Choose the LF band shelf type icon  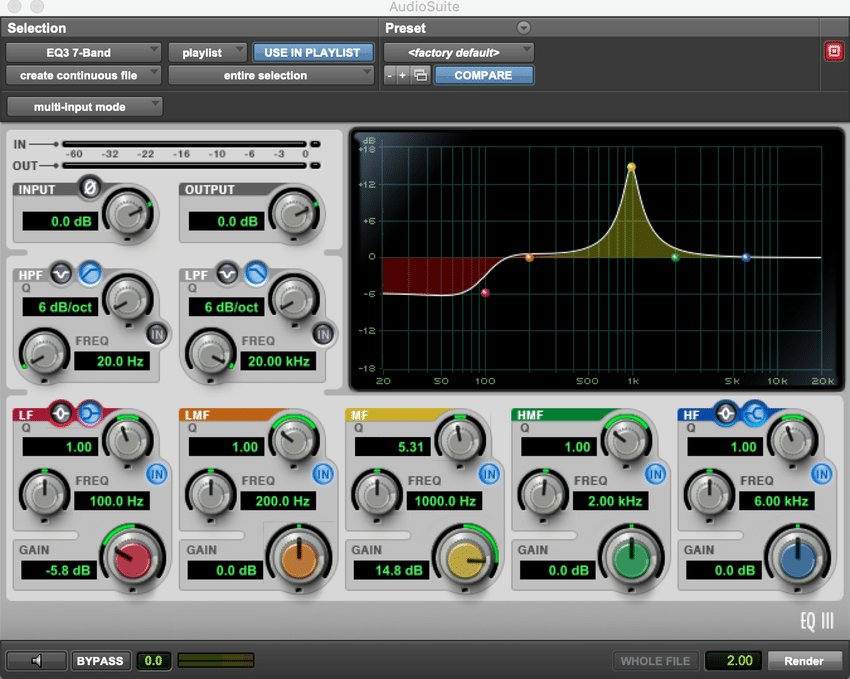(x=90, y=413)
